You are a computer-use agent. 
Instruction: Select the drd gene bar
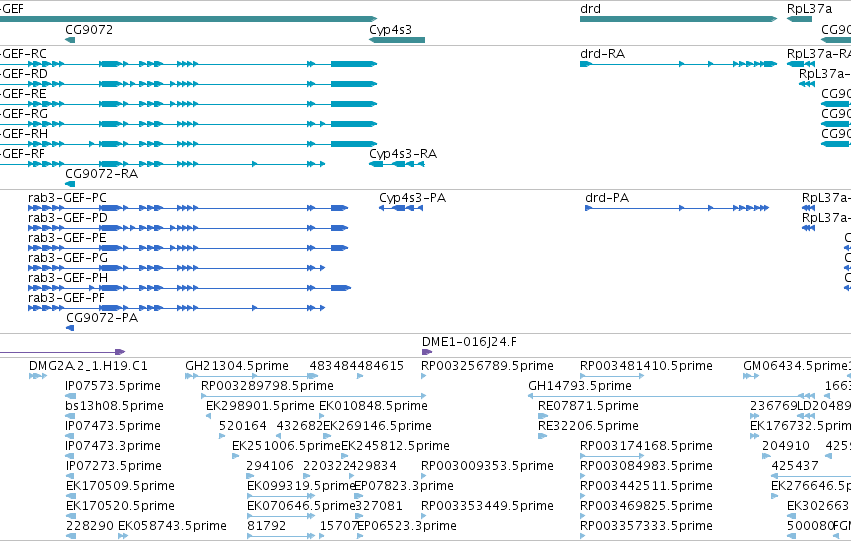[x=678, y=19]
